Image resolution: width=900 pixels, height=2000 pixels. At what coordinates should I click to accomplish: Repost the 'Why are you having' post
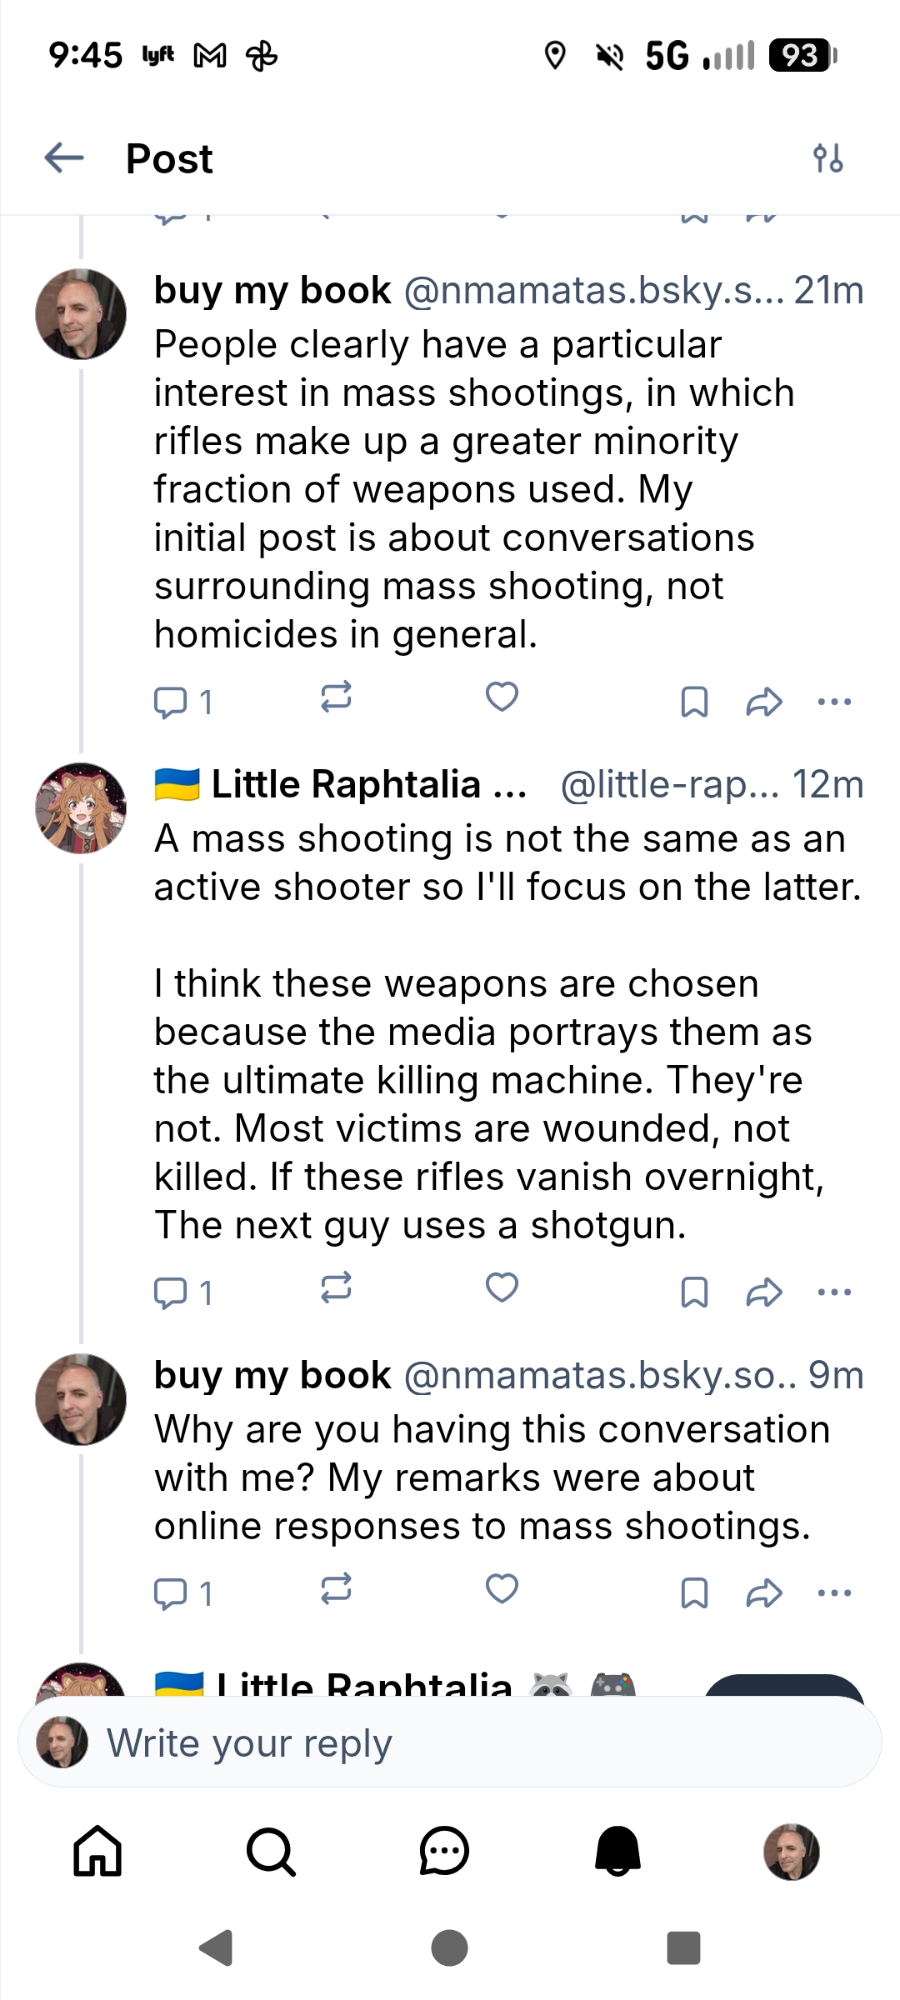coord(336,1589)
